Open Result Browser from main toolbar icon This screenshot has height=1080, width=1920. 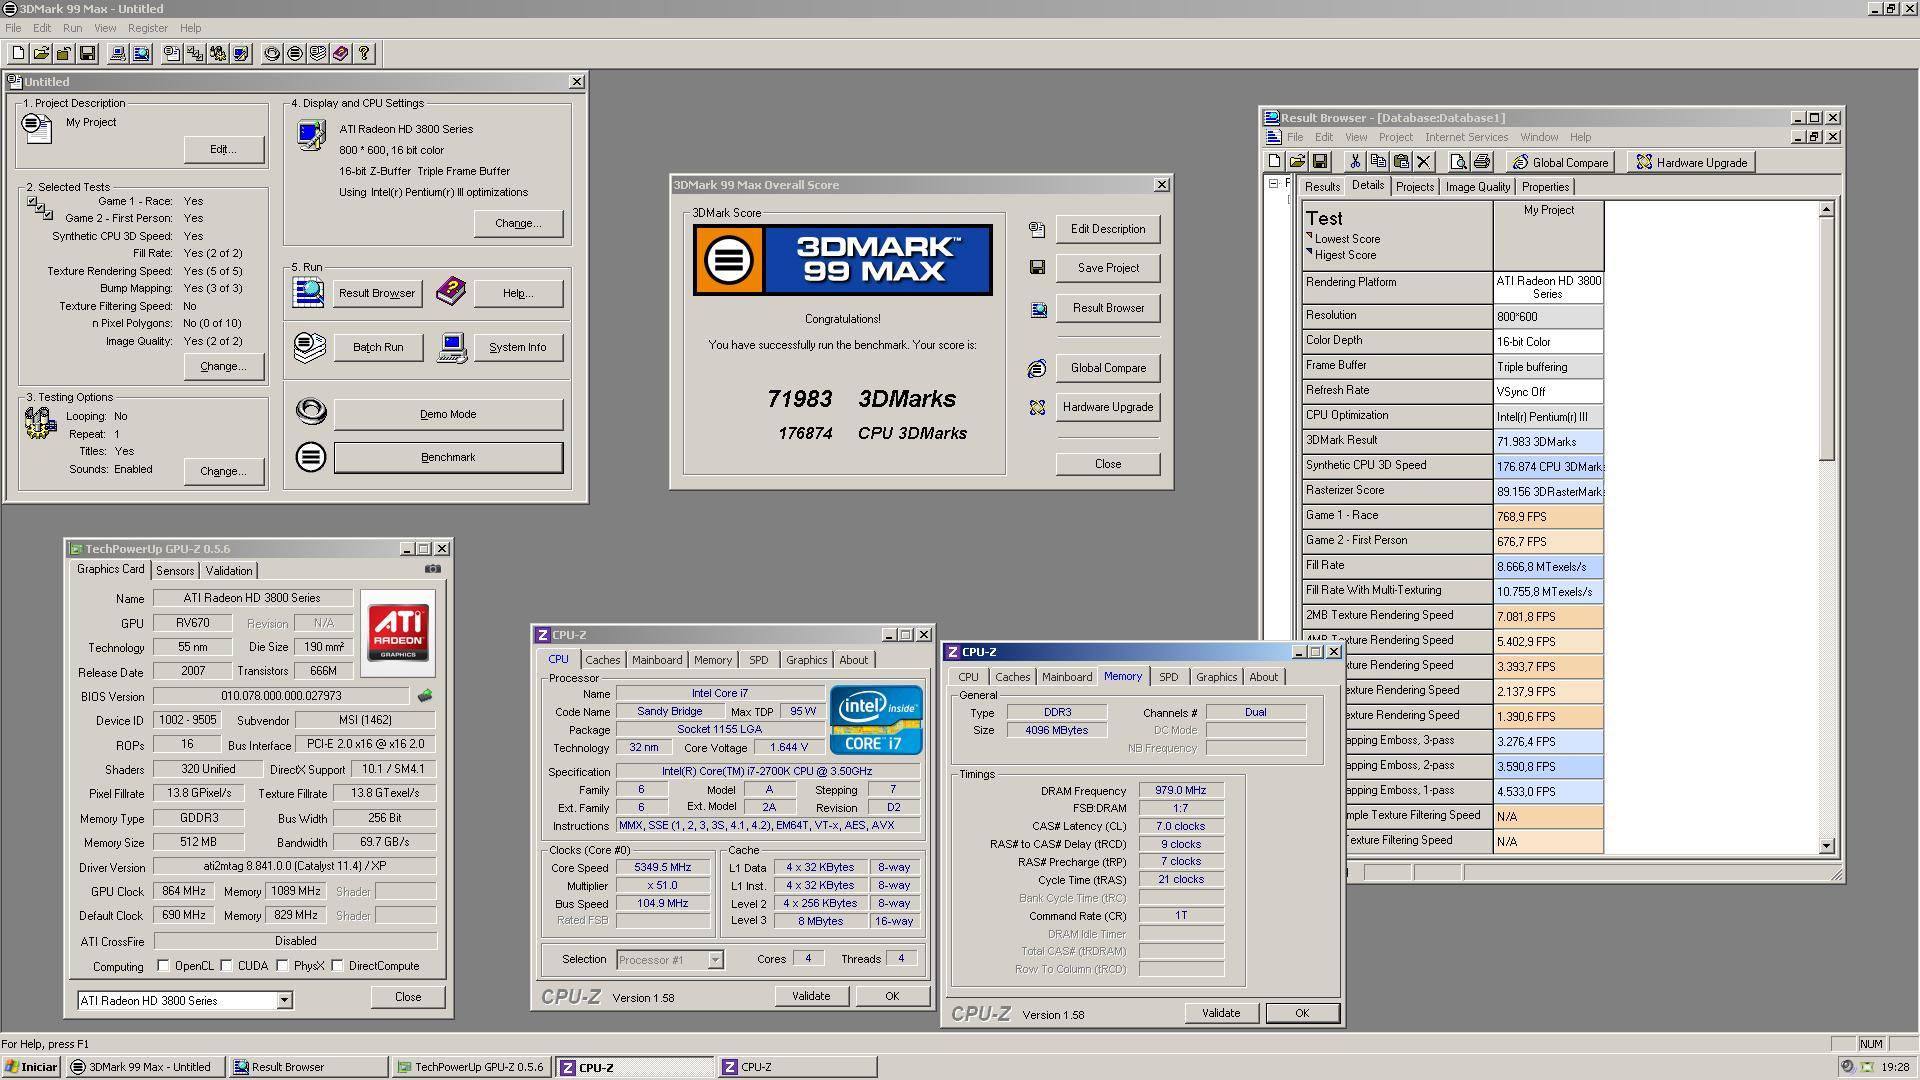[x=141, y=54]
